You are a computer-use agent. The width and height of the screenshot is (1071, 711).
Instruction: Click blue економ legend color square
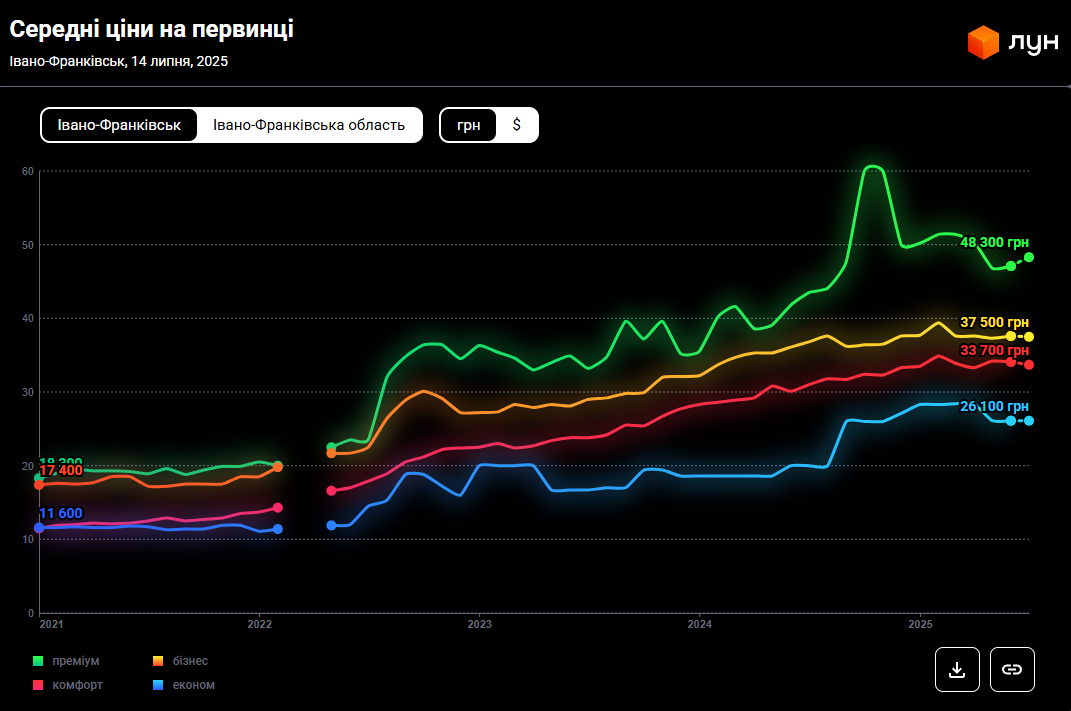158,685
